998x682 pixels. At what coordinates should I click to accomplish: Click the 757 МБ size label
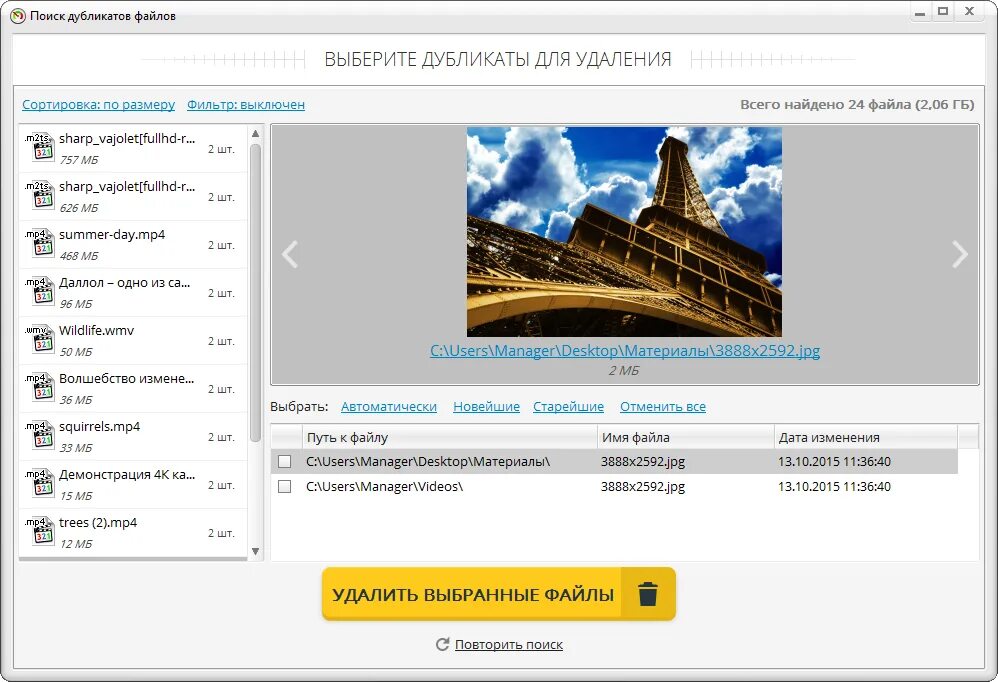click(x=79, y=160)
